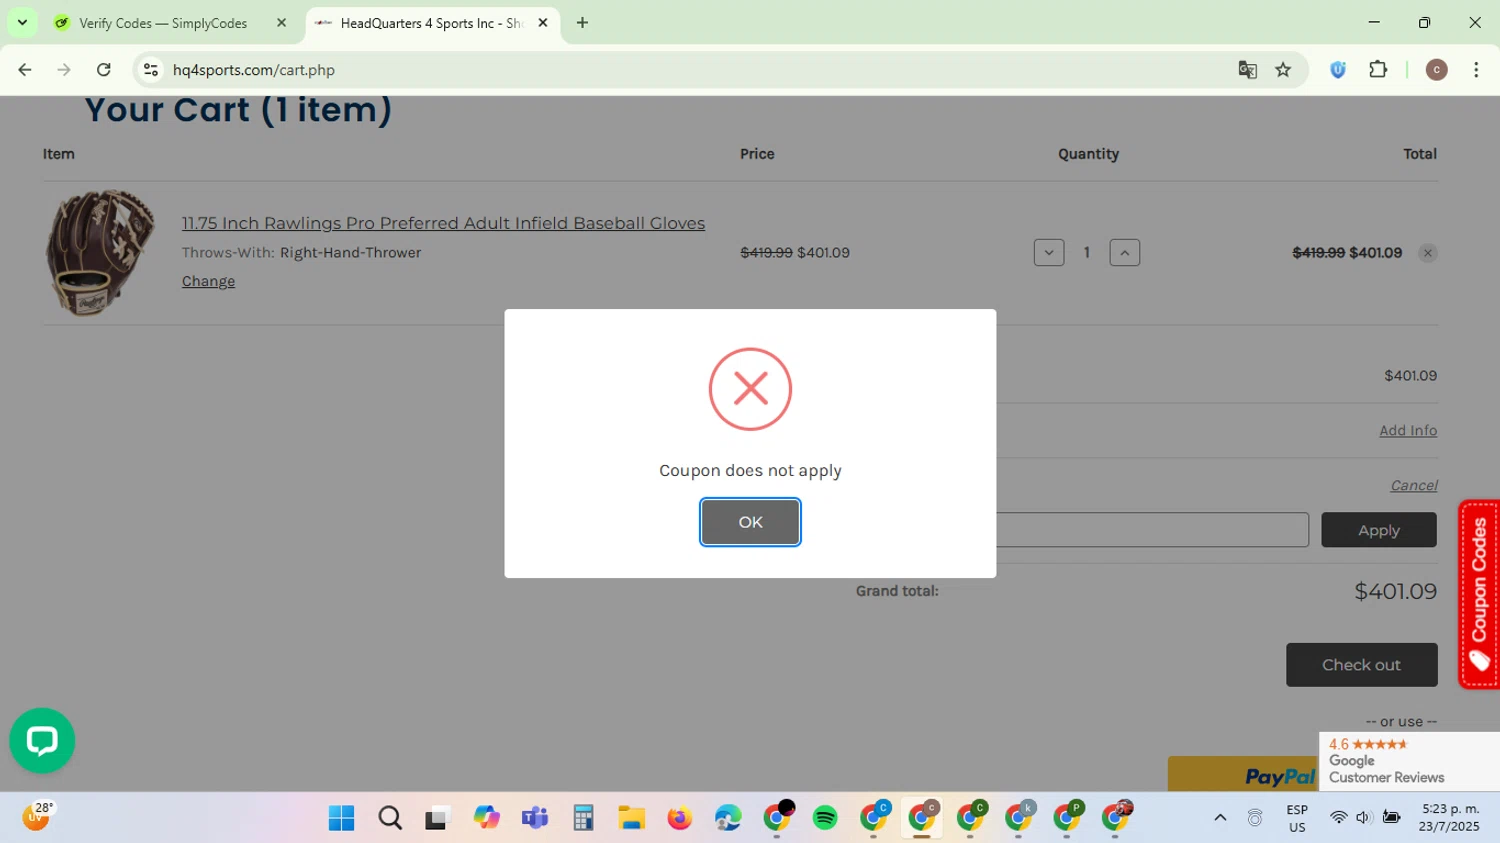Open File Explorer from the taskbar
This screenshot has height=843, width=1500.
[631, 818]
